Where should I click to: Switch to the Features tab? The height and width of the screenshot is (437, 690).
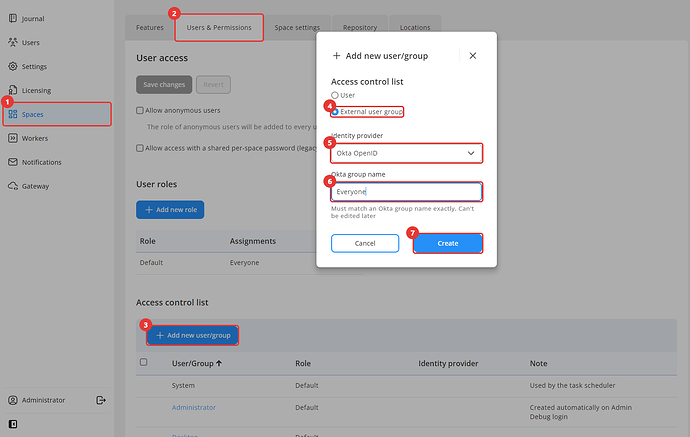150,27
